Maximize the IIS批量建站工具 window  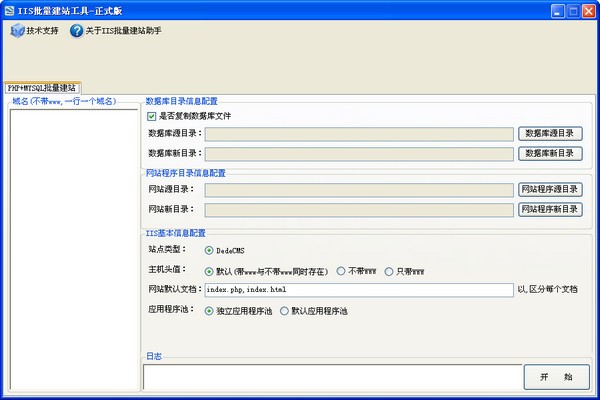[573, 11]
